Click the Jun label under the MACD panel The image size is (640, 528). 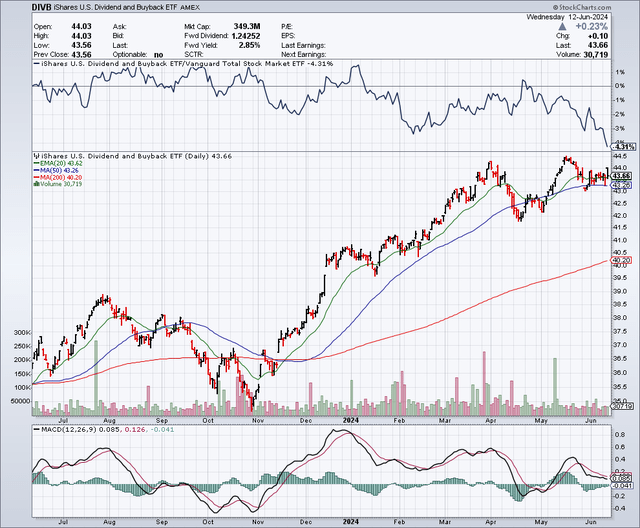(x=590, y=522)
